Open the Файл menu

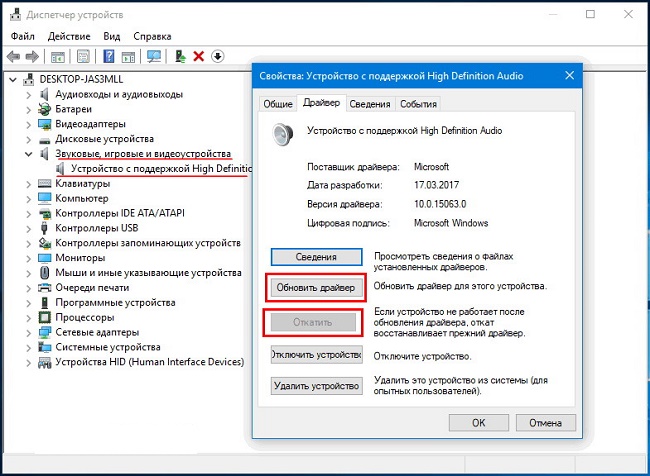22,36
